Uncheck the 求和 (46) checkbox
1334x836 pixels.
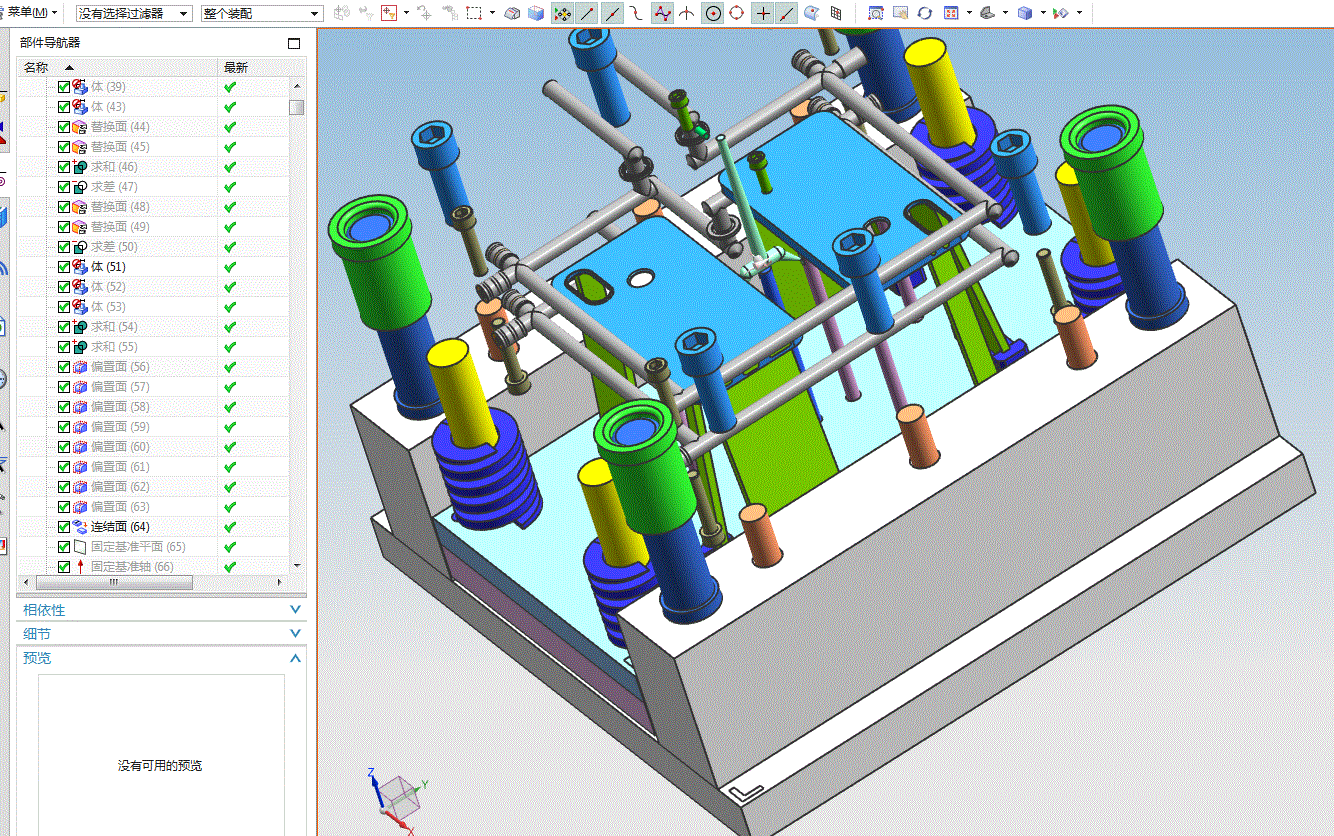[x=64, y=167]
